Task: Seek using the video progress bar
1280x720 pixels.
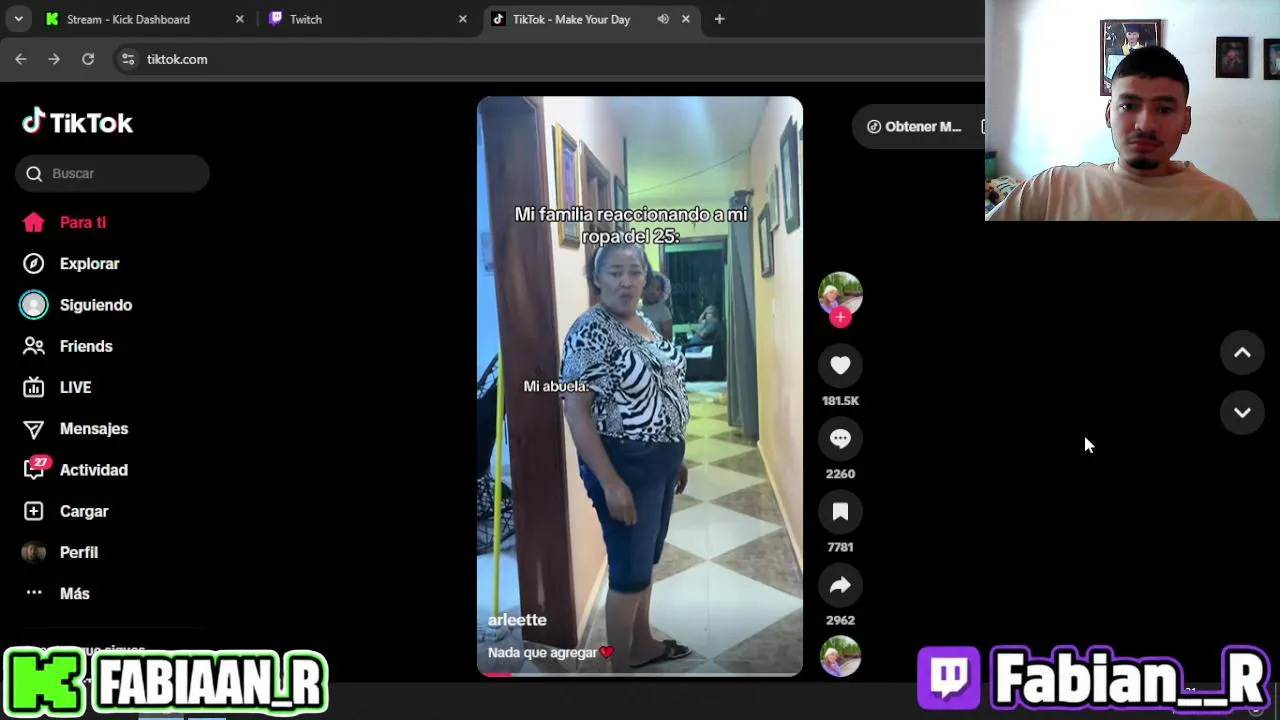Action: 640,674
